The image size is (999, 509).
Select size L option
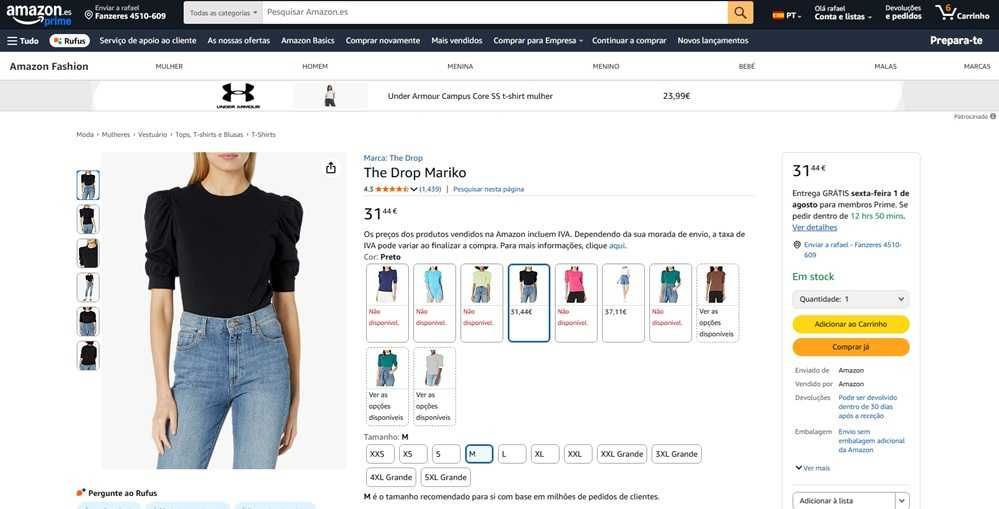512,454
